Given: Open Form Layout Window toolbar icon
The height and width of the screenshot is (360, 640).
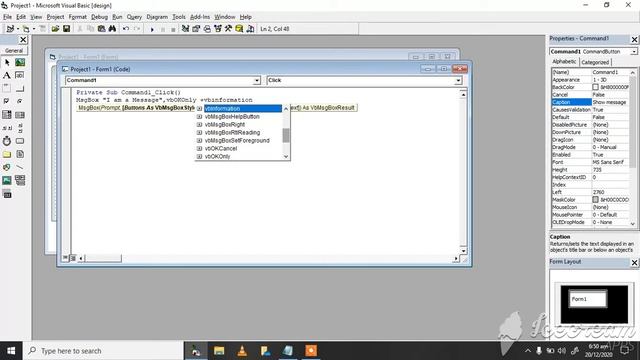Looking at the screenshot, I should [x=207, y=29].
